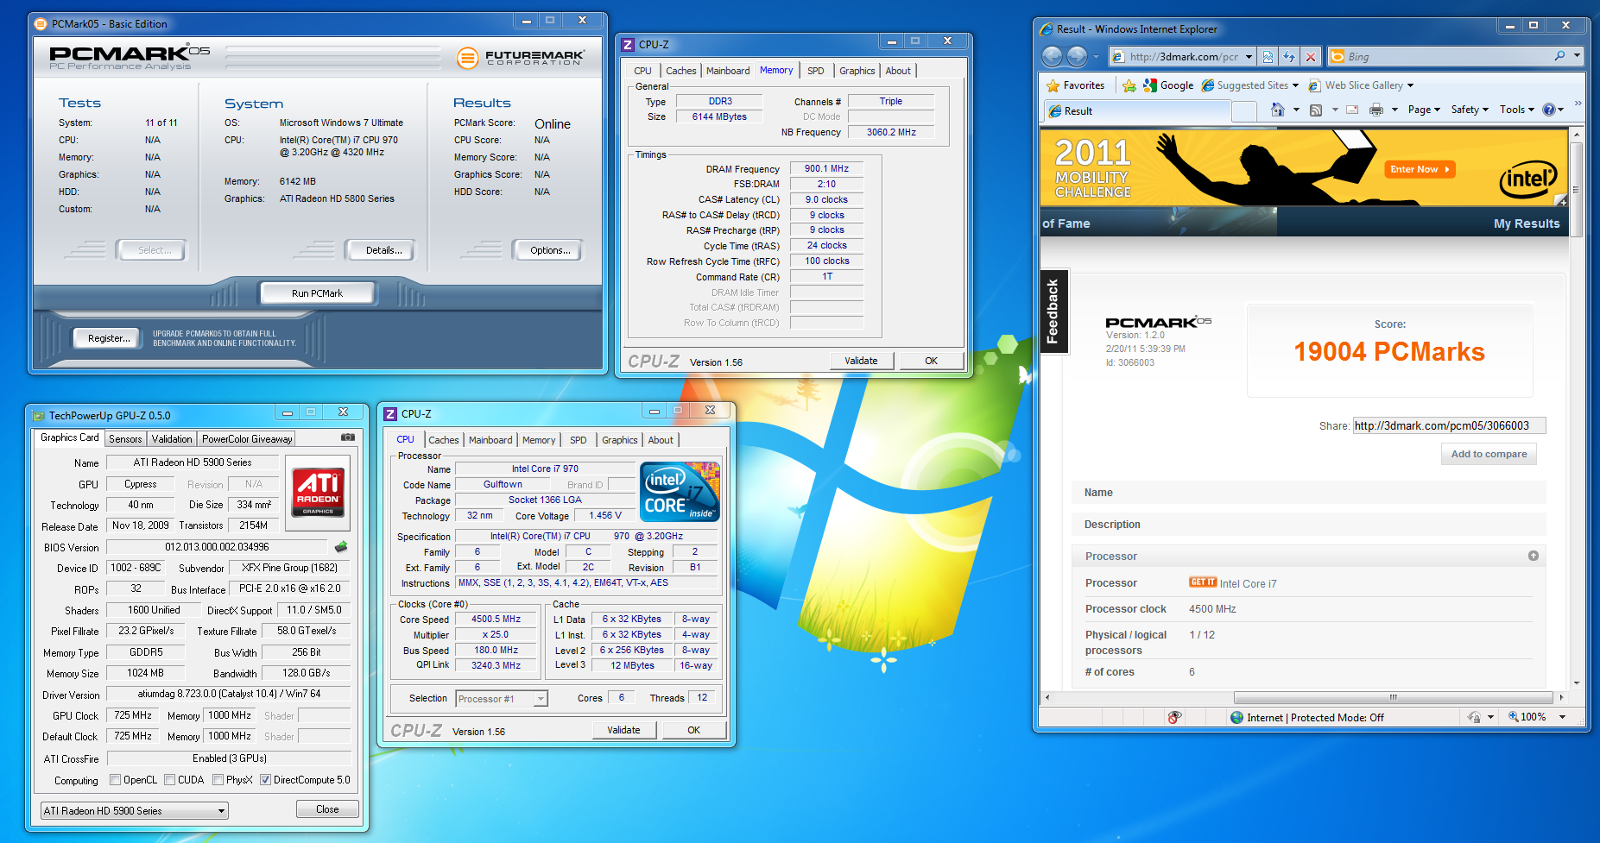Viewport: 1600px width, 843px height.
Task: Click the Back arrow in Internet Explorer
Action: point(1052,57)
